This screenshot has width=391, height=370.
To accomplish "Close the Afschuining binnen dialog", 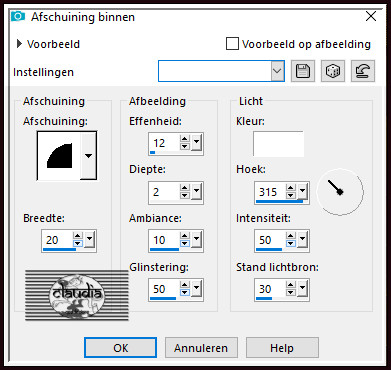I will click(x=371, y=16).
